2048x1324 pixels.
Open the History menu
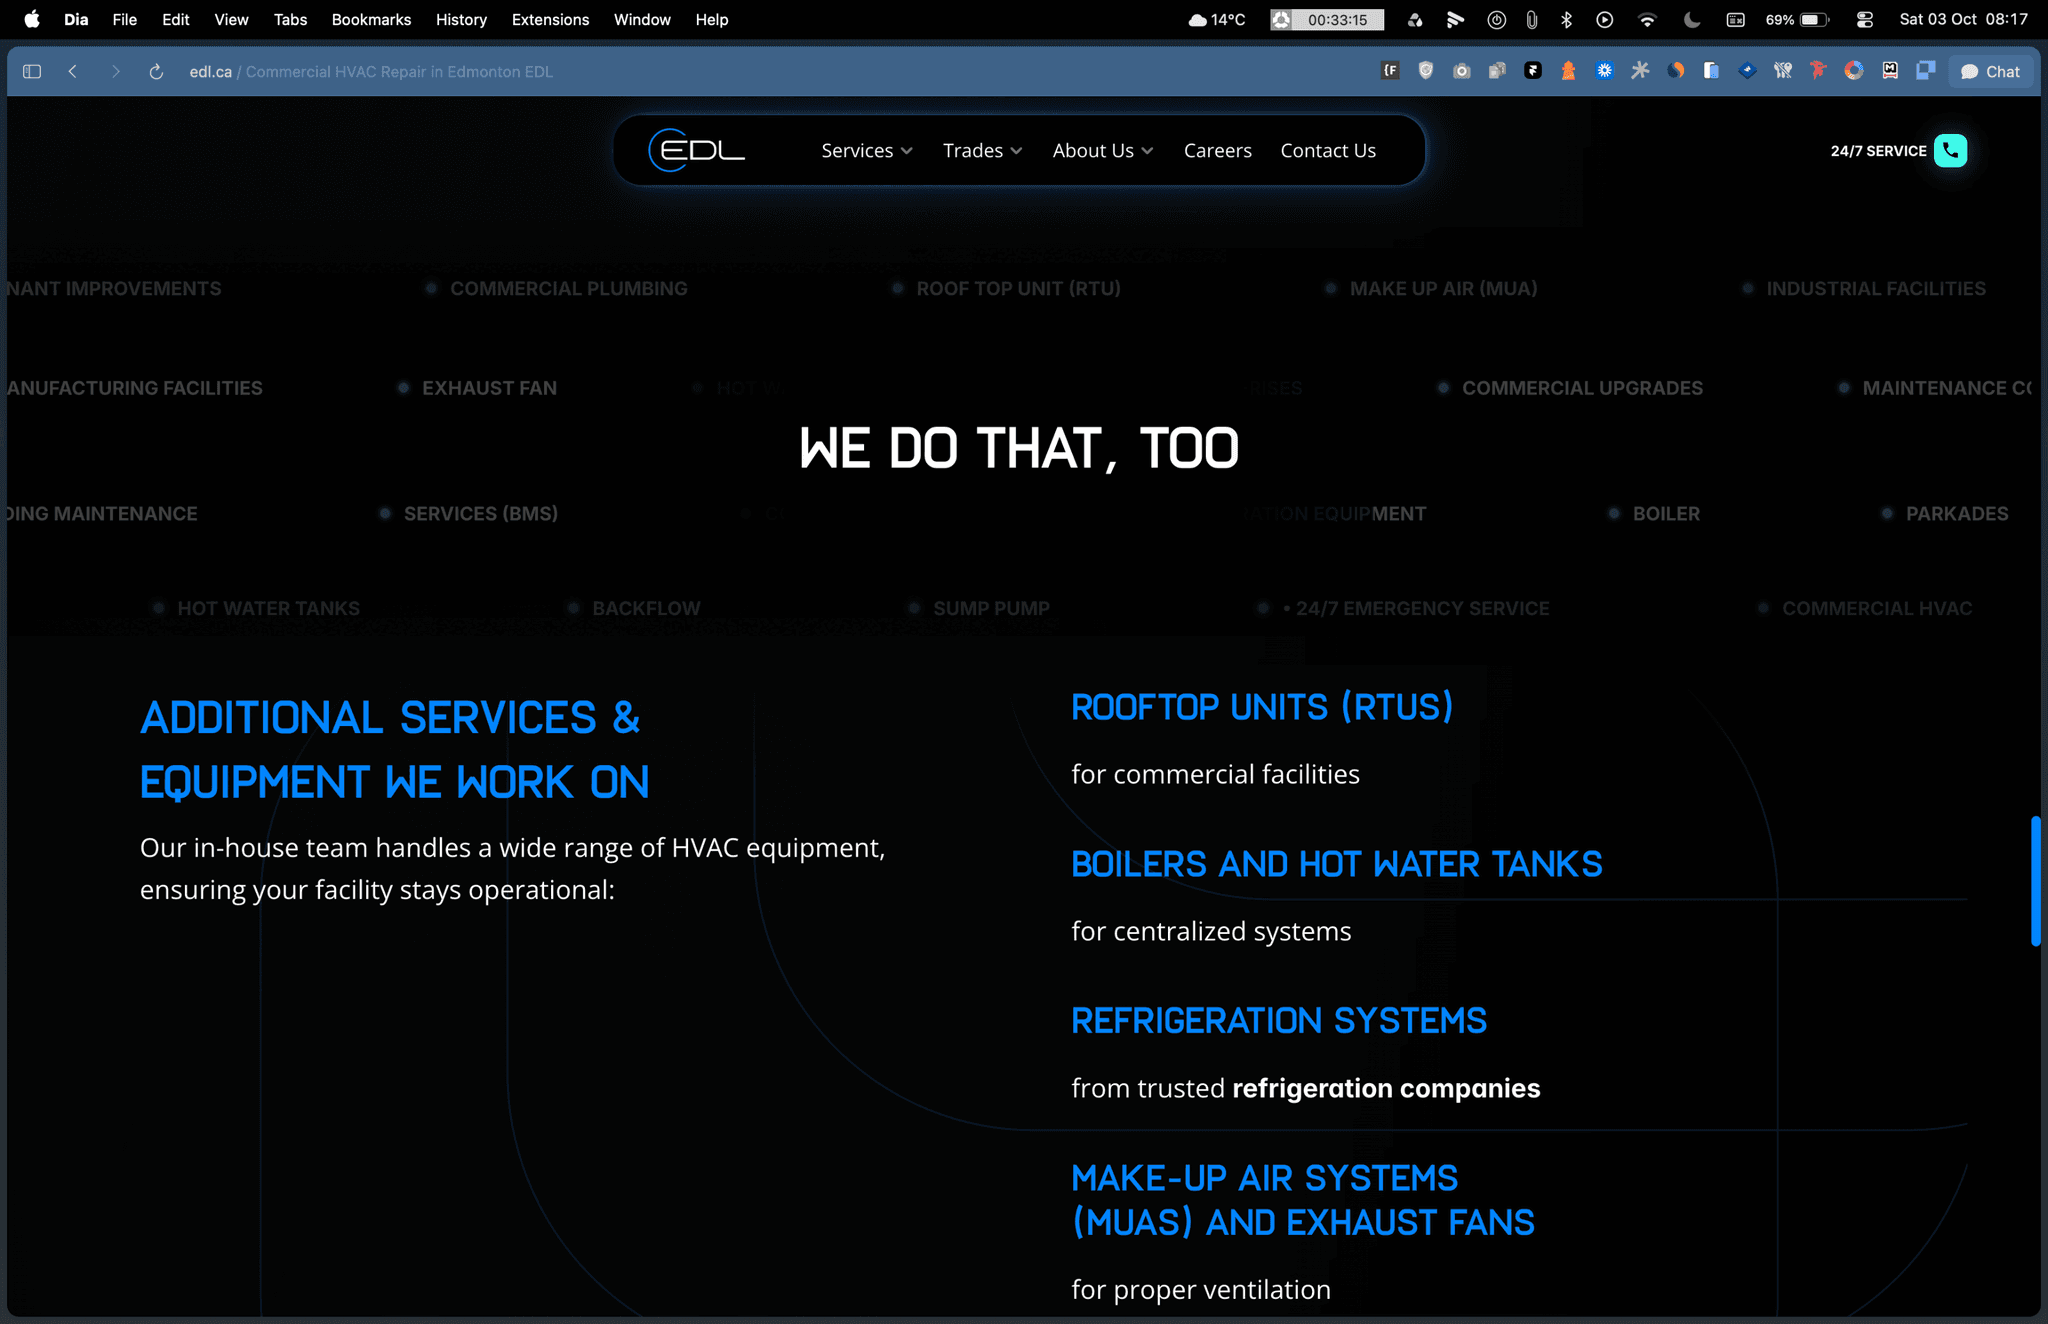tap(461, 20)
